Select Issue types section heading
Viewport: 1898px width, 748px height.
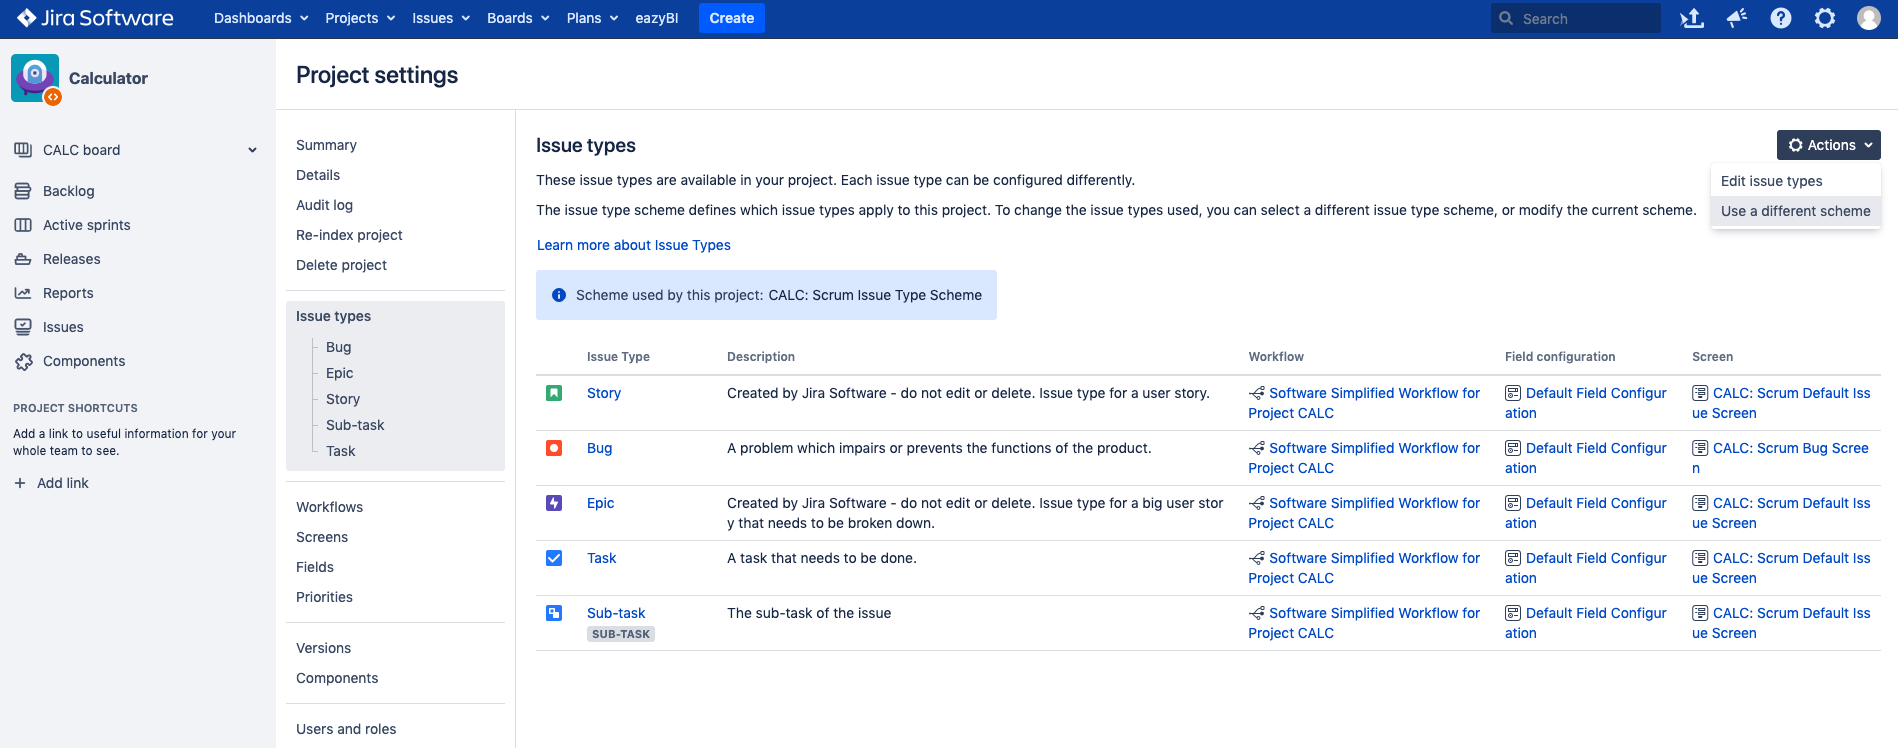click(x=333, y=316)
